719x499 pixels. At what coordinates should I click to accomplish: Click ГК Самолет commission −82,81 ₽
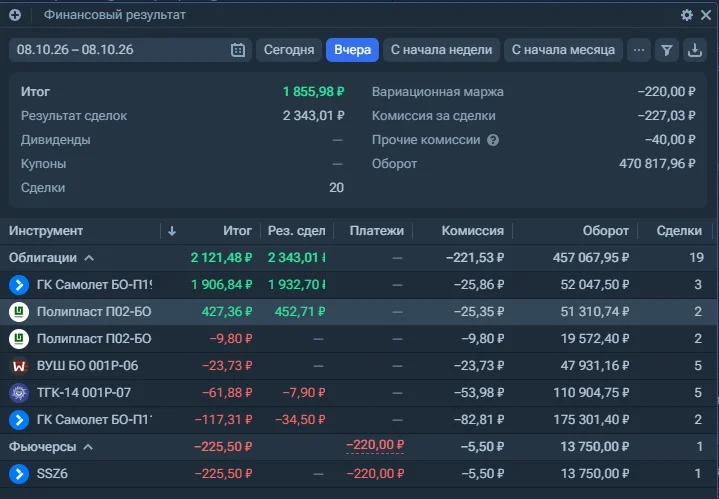coord(479,420)
